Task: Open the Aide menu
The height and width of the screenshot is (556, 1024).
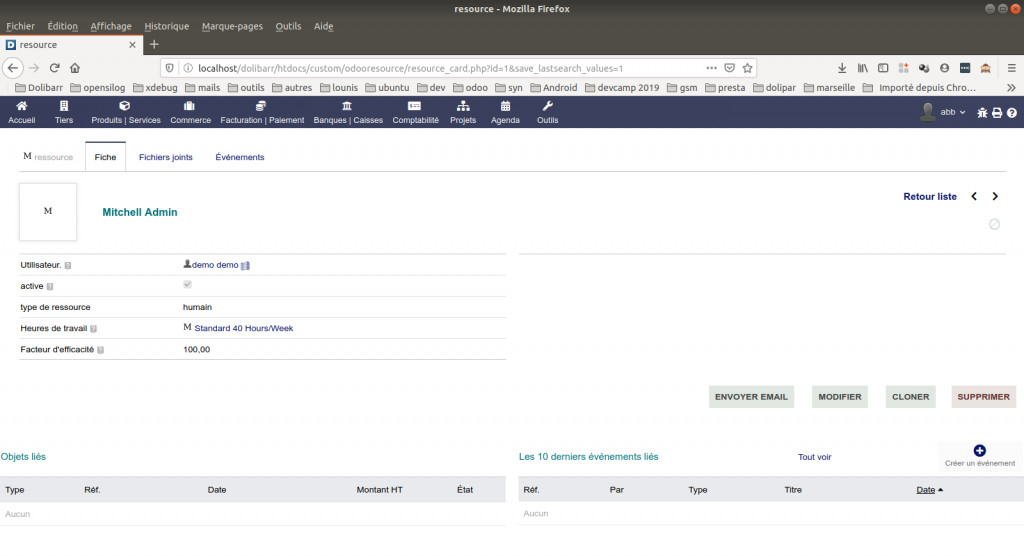Action: [323, 26]
